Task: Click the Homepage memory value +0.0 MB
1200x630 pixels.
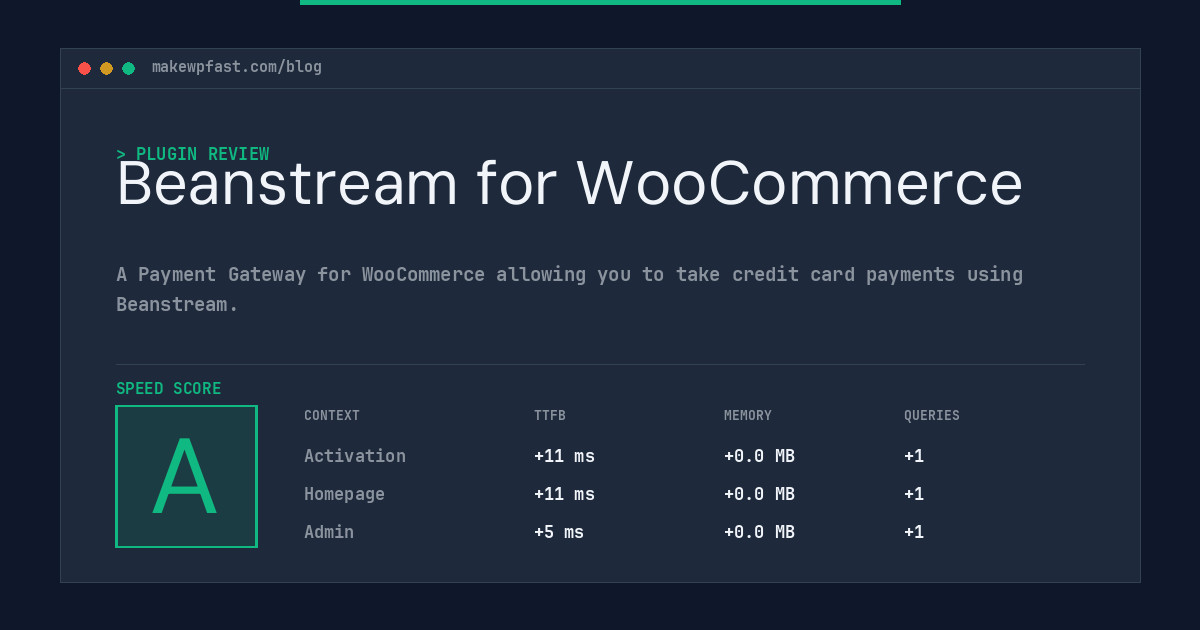Action: point(759,494)
